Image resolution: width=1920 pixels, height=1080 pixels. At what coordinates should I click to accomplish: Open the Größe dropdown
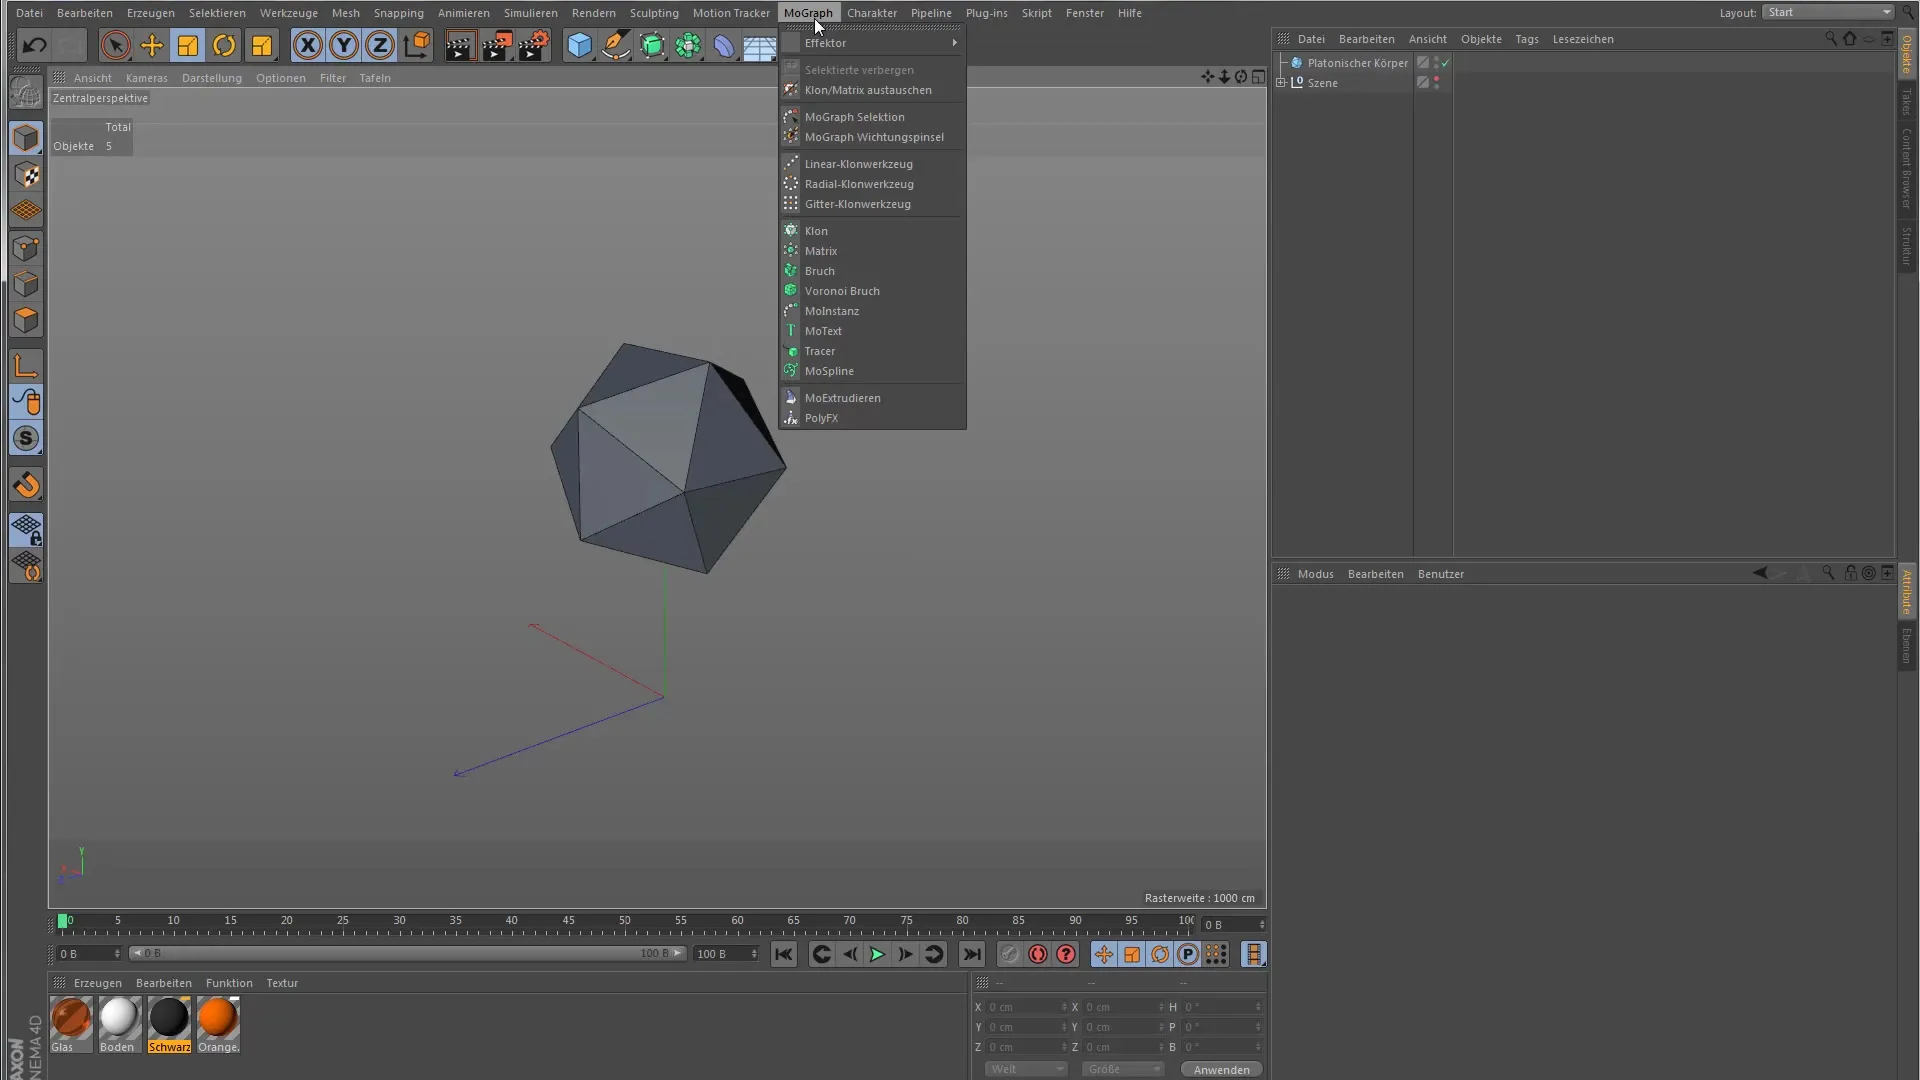[x=1123, y=1069]
